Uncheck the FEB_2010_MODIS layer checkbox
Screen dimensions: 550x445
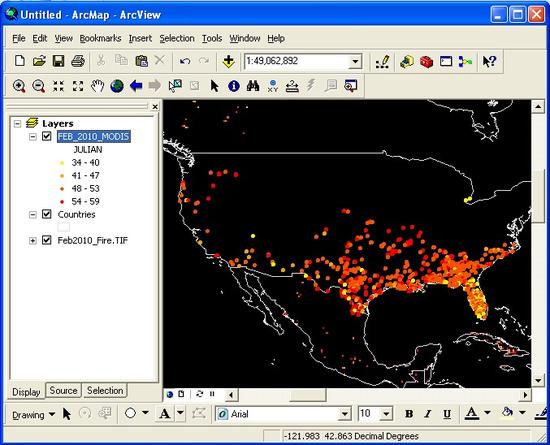click(47, 136)
